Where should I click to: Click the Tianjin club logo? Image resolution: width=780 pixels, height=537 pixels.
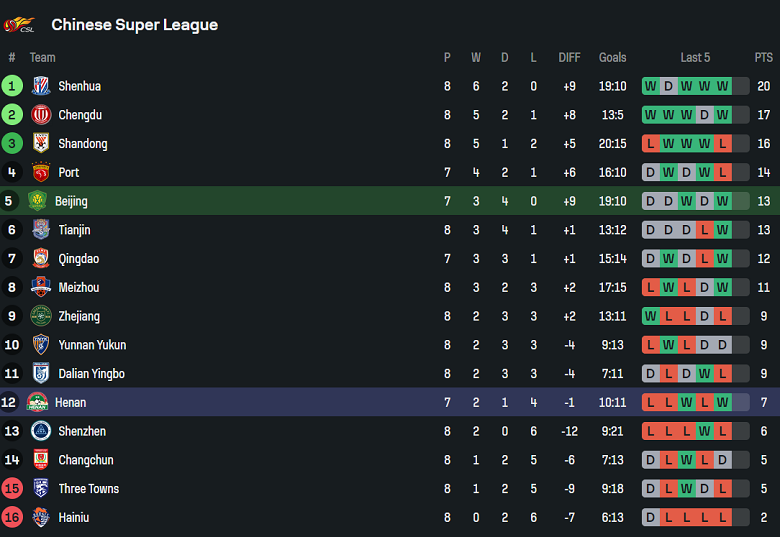pos(41,230)
